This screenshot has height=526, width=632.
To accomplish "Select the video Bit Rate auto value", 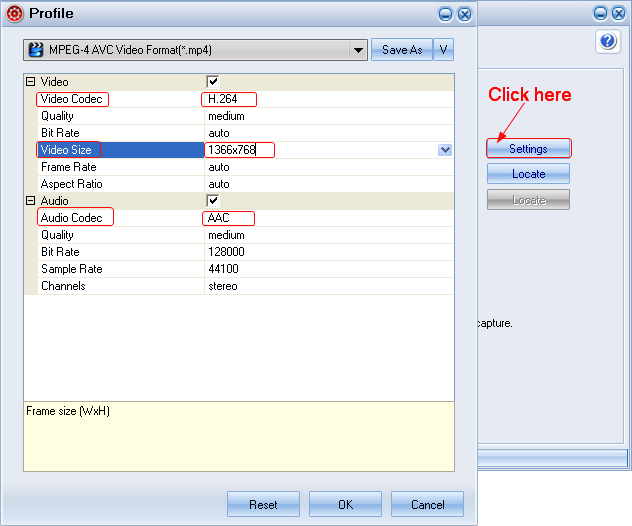I will click(219, 133).
